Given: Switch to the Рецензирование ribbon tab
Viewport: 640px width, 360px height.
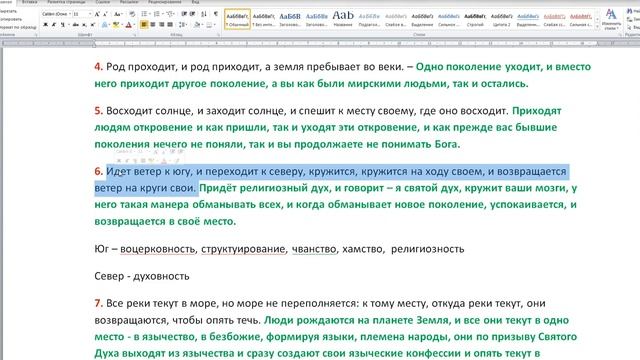Looking at the screenshot, I should tap(164, 2).
